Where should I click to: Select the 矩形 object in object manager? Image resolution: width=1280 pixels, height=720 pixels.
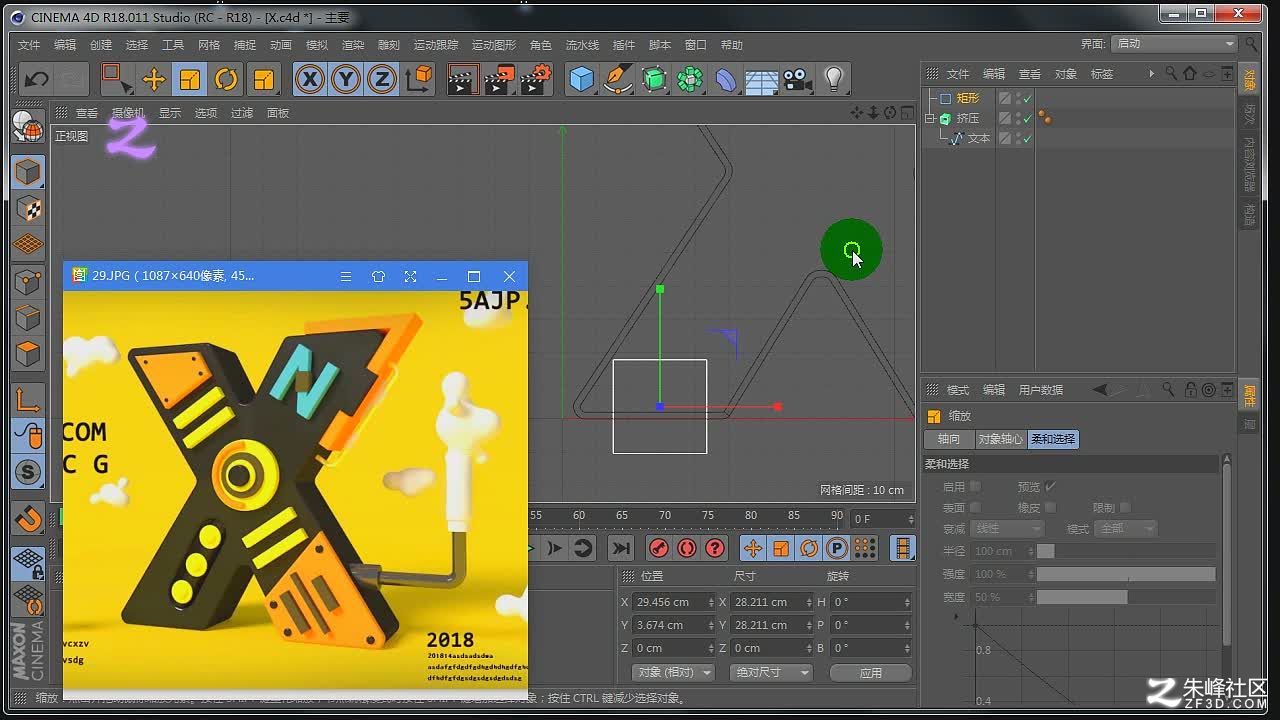(x=968, y=98)
